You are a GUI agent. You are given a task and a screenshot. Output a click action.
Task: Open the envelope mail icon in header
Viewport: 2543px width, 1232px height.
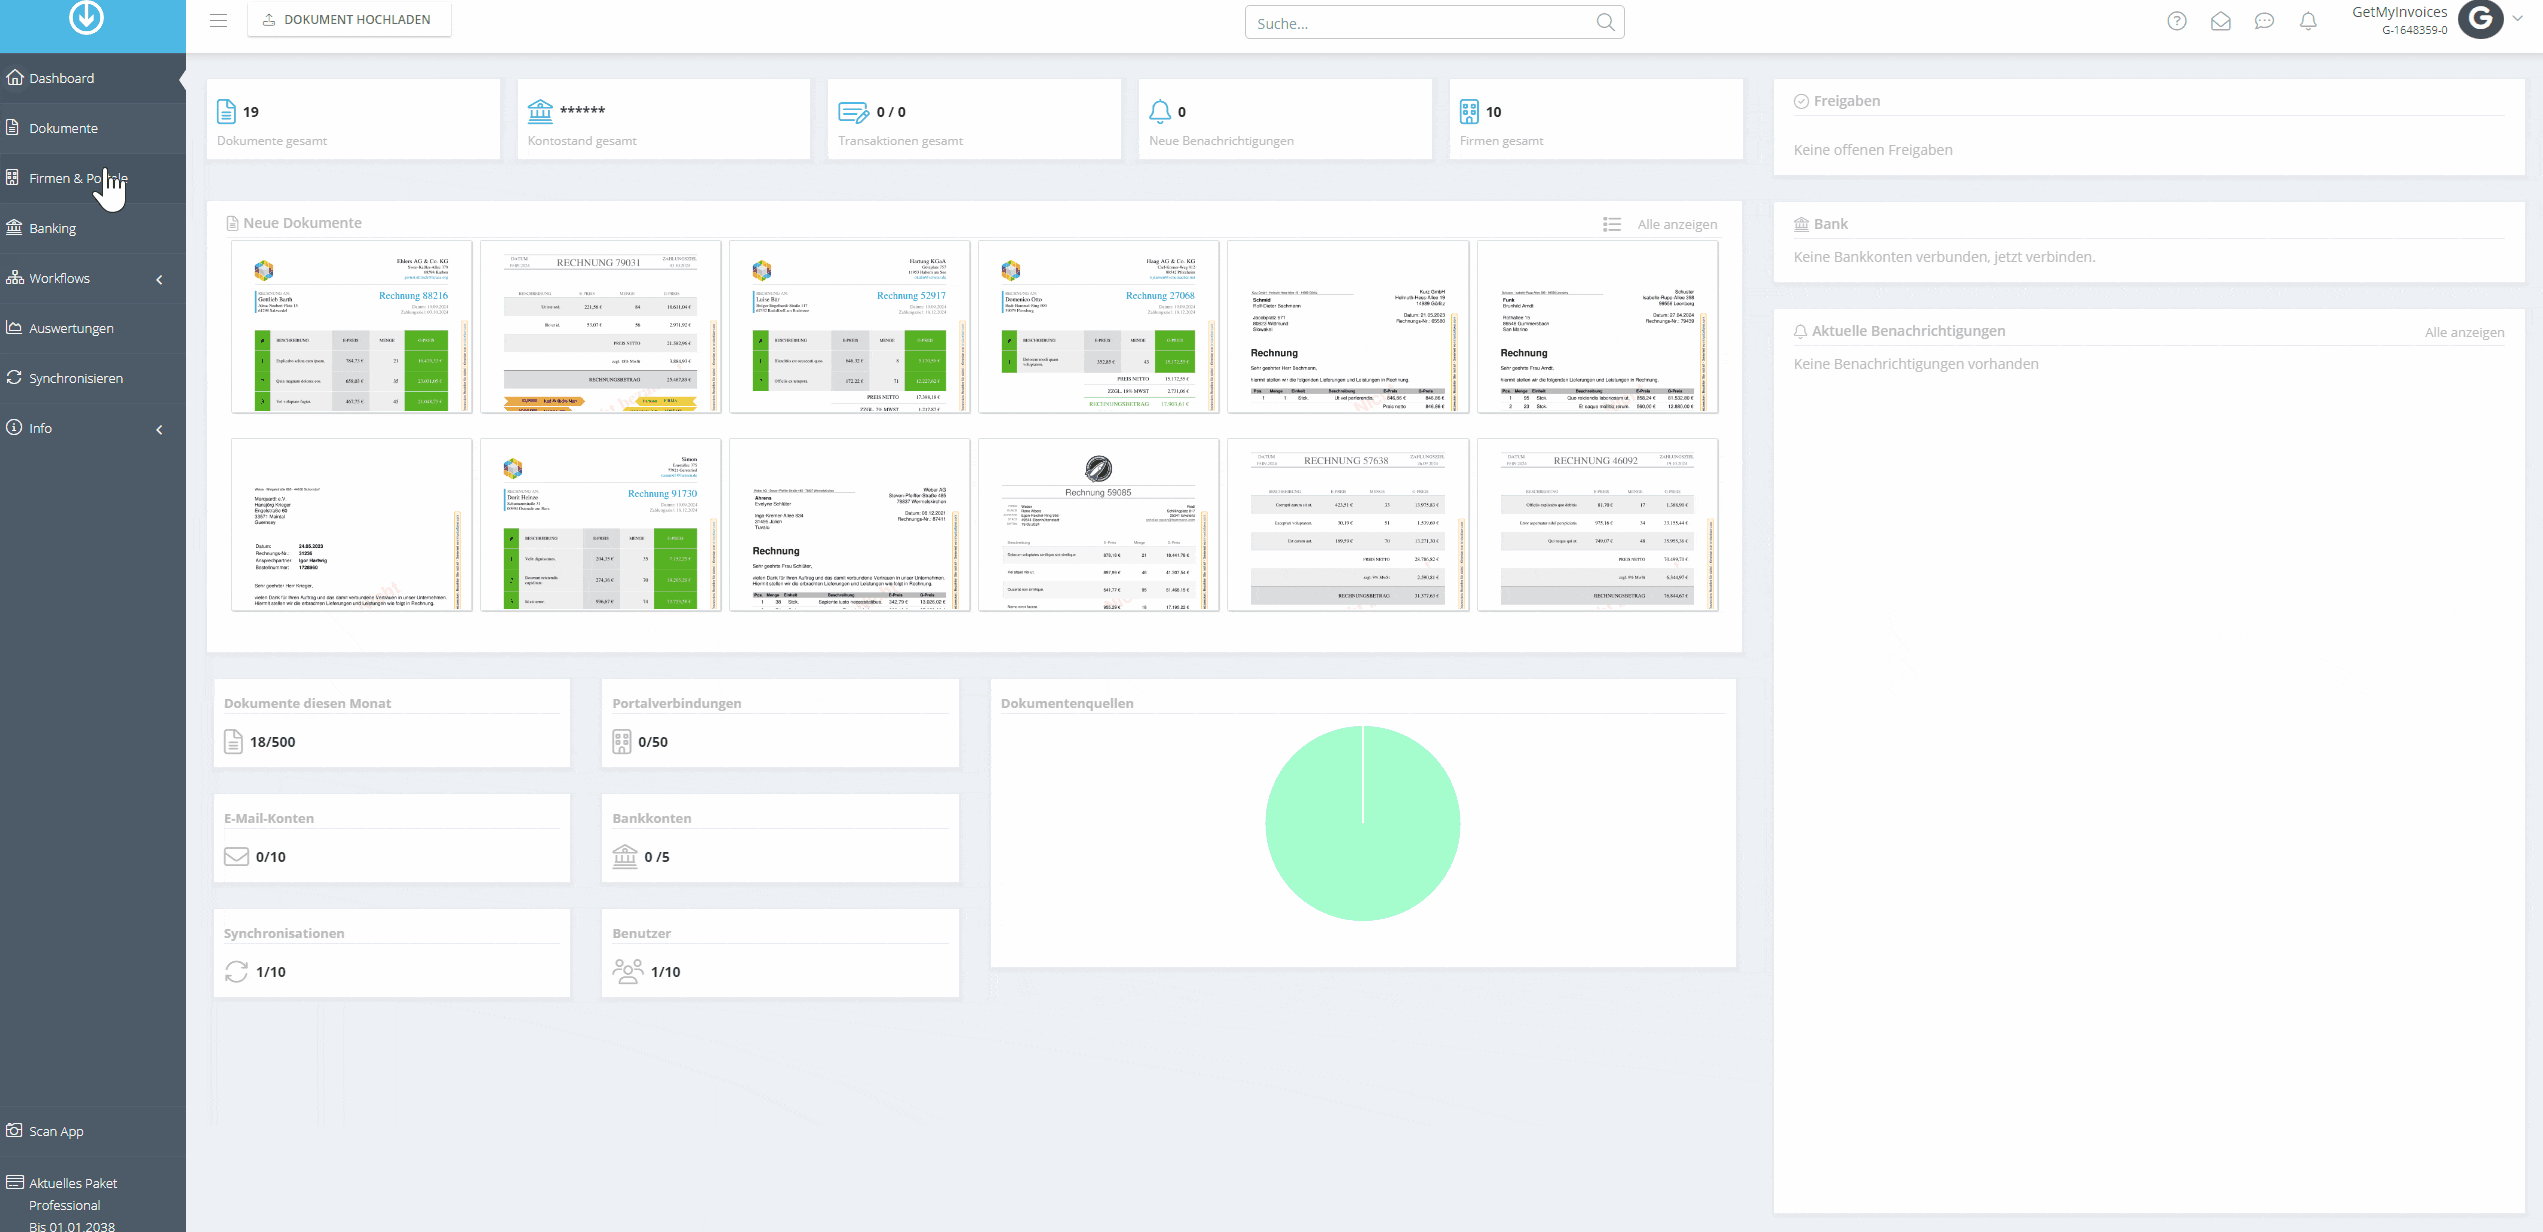point(2221,21)
